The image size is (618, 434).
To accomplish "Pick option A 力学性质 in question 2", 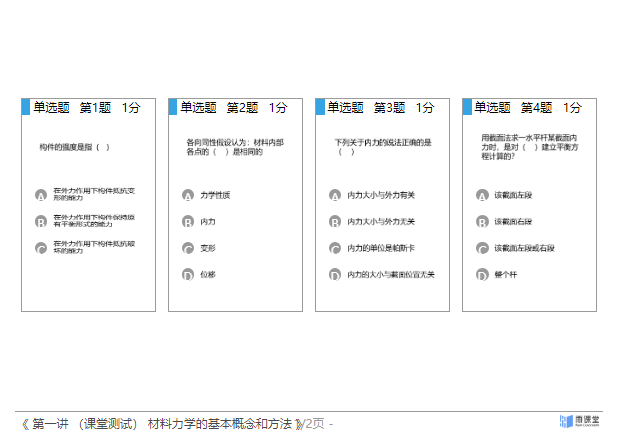I will pos(188,195).
